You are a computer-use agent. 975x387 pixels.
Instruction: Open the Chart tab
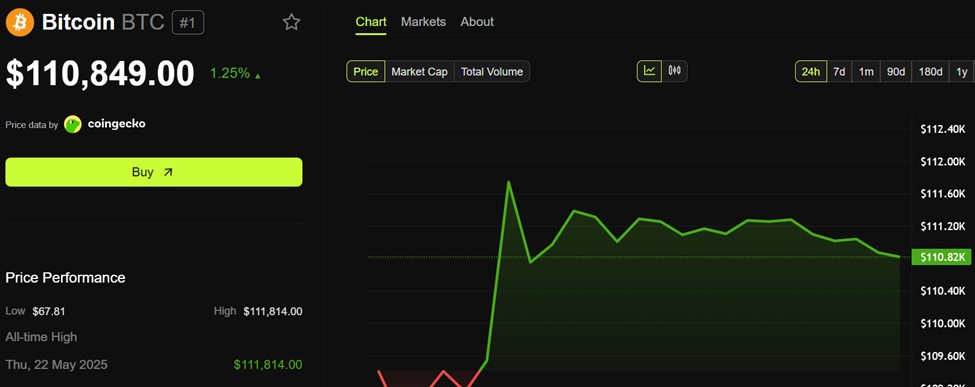click(x=371, y=22)
